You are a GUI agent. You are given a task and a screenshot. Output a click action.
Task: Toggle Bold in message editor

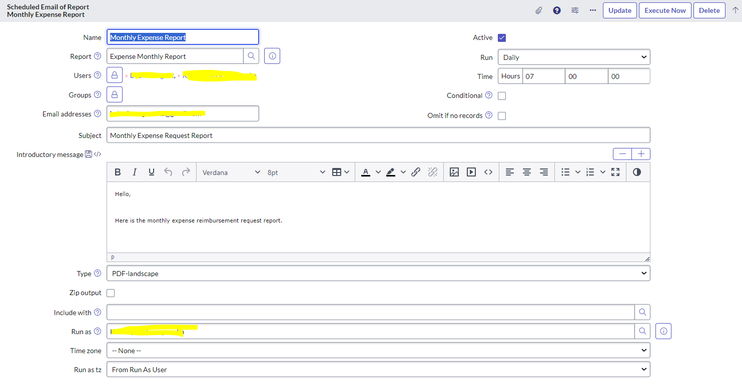117,172
